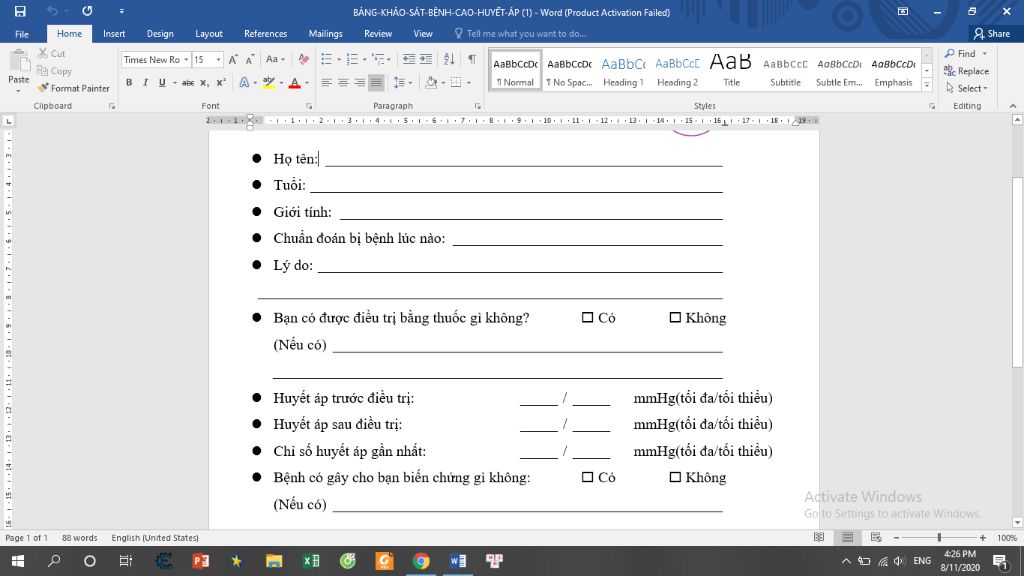Screen dimensions: 1024x576
Task: Open the References tab
Action: pyautogui.click(x=265, y=34)
